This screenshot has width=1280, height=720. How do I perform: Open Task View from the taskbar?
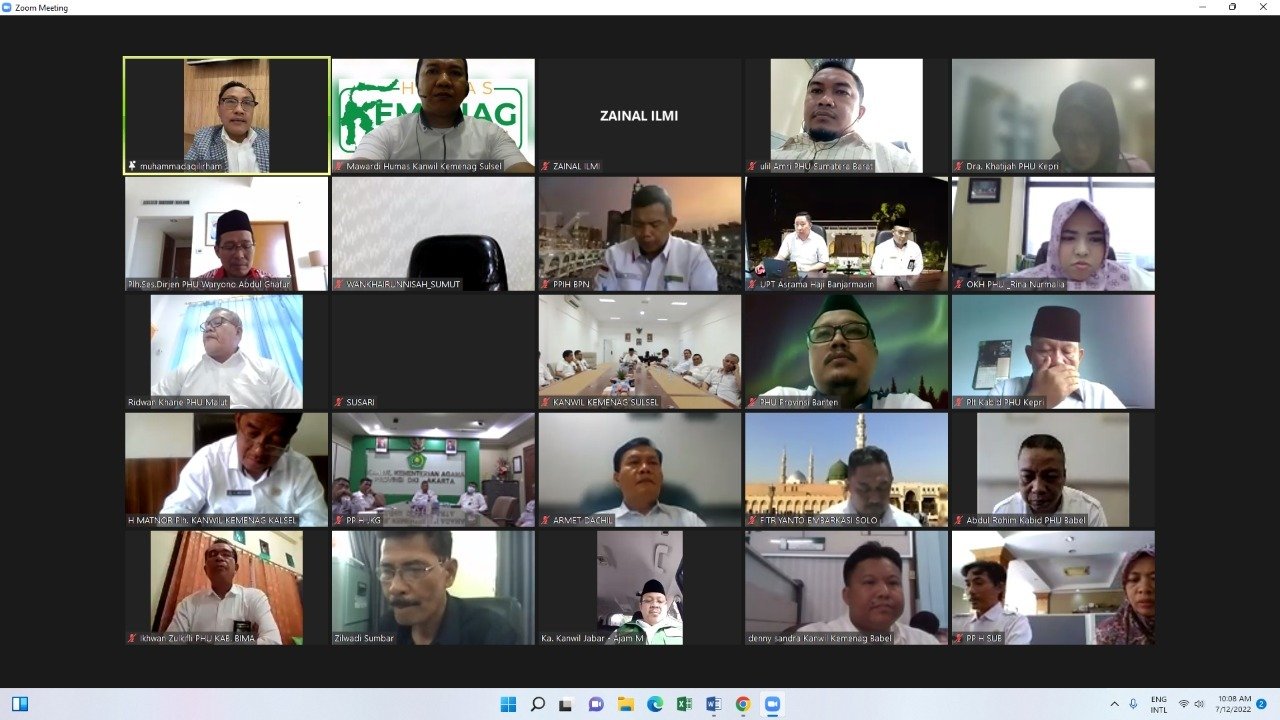coord(566,704)
